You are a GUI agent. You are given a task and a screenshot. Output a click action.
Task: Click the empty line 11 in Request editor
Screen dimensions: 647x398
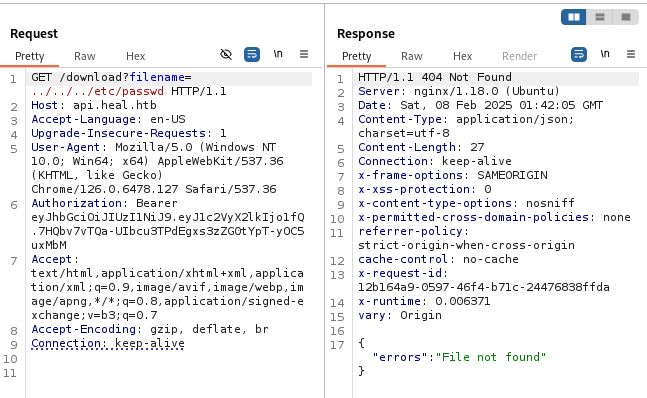(x=169, y=373)
